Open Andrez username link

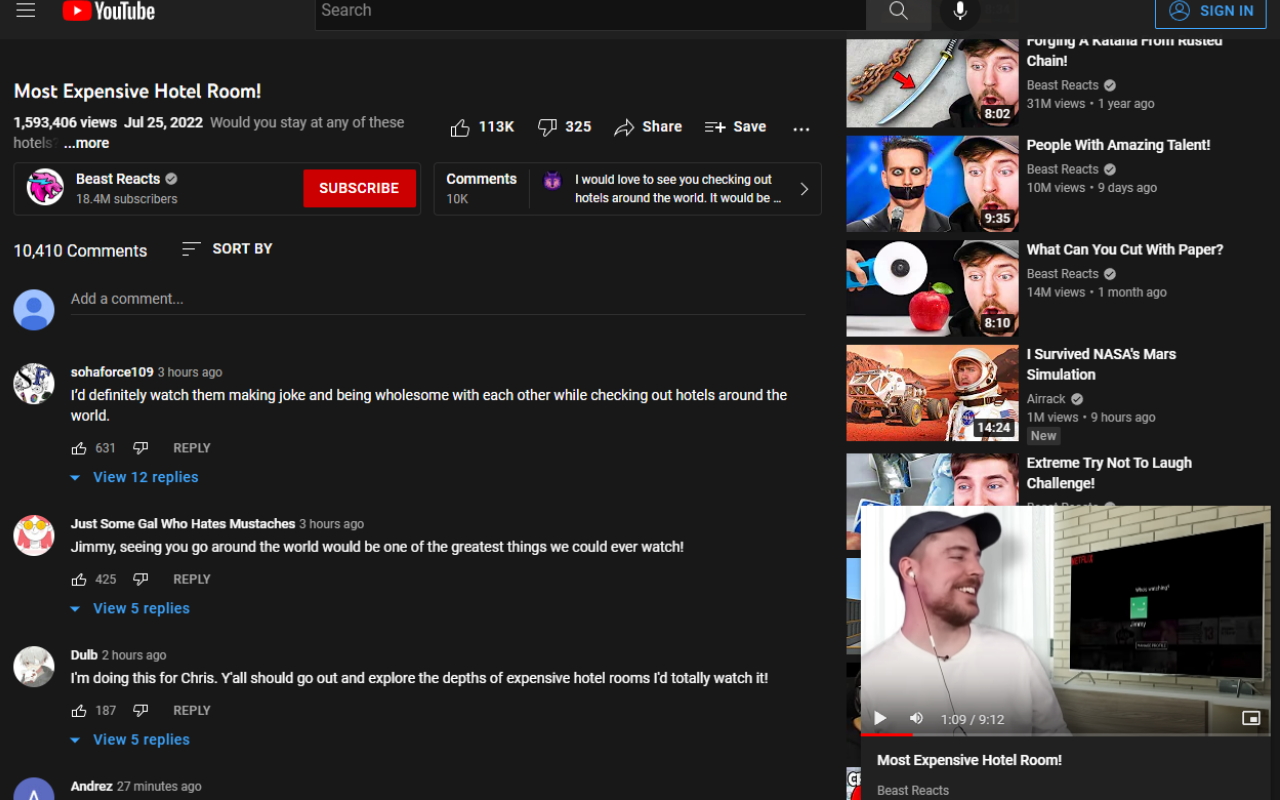tap(92, 786)
